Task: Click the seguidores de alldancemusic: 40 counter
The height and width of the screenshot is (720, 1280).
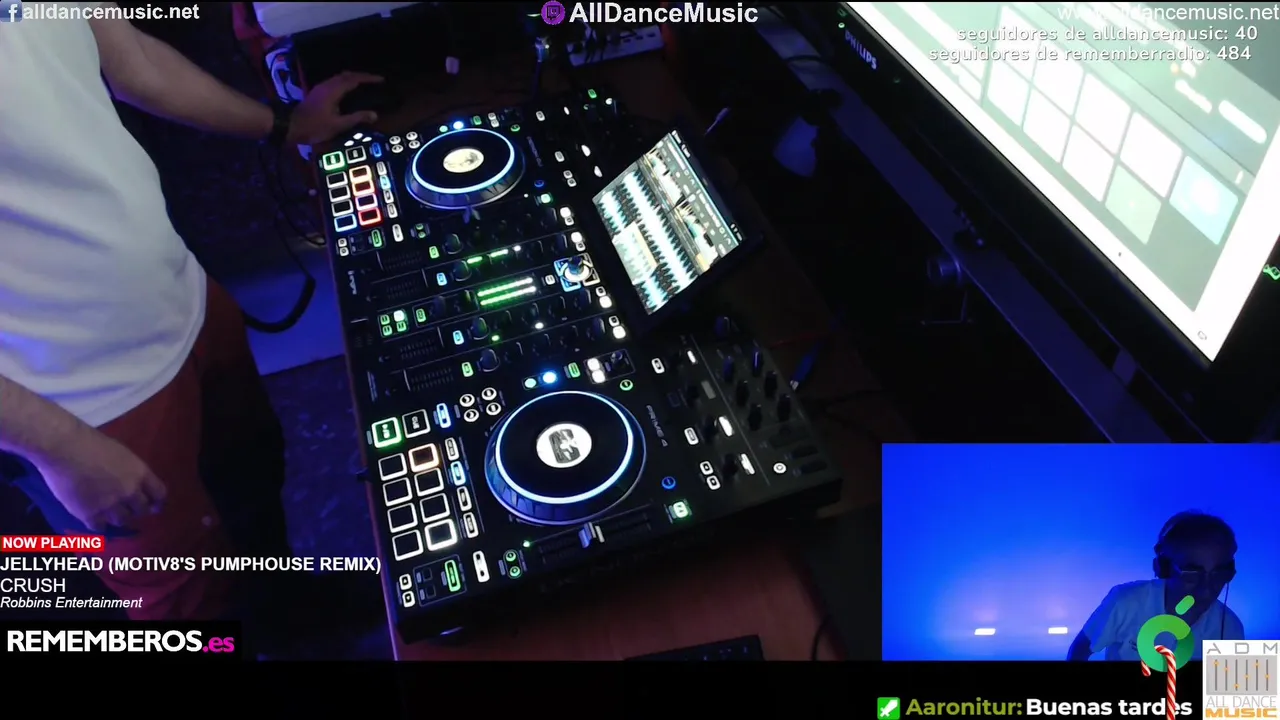Action: (1107, 34)
